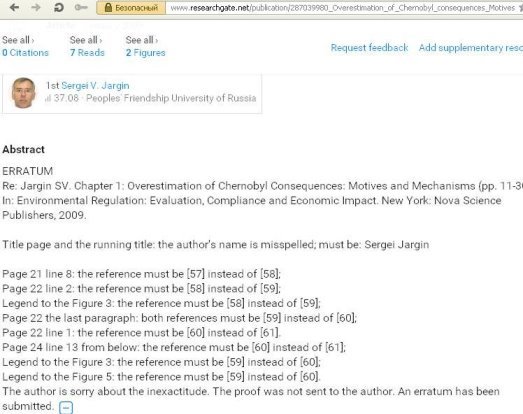The height and width of the screenshot is (414, 523).
Task: Click Add supplementary resources
Action: (471, 48)
